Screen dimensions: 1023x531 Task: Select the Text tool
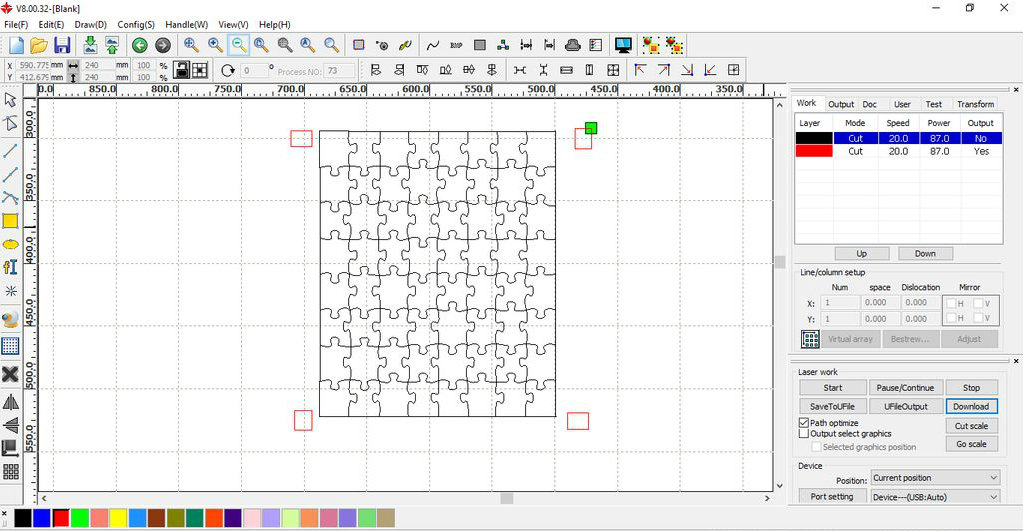pyautogui.click(x=10, y=267)
